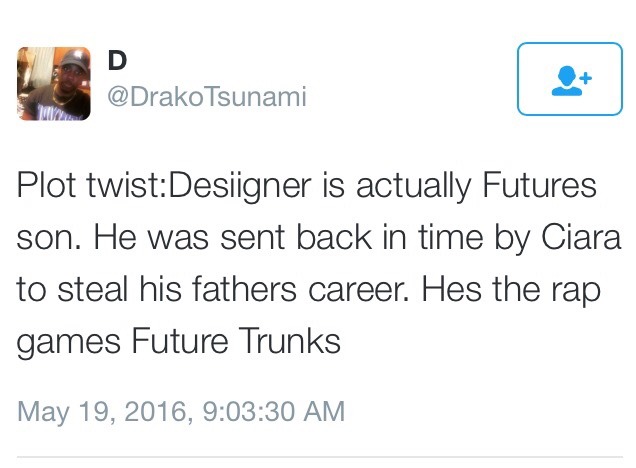Click the display name "D"
Image resolution: width=636 pixels, height=468 pixels.
coord(118,60)
